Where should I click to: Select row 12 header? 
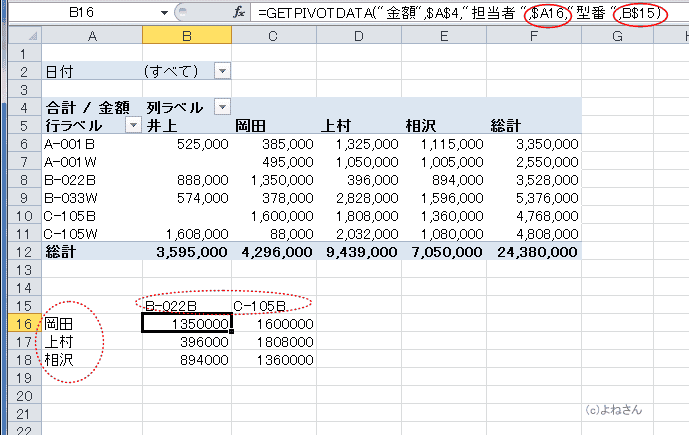pos(24,252)
